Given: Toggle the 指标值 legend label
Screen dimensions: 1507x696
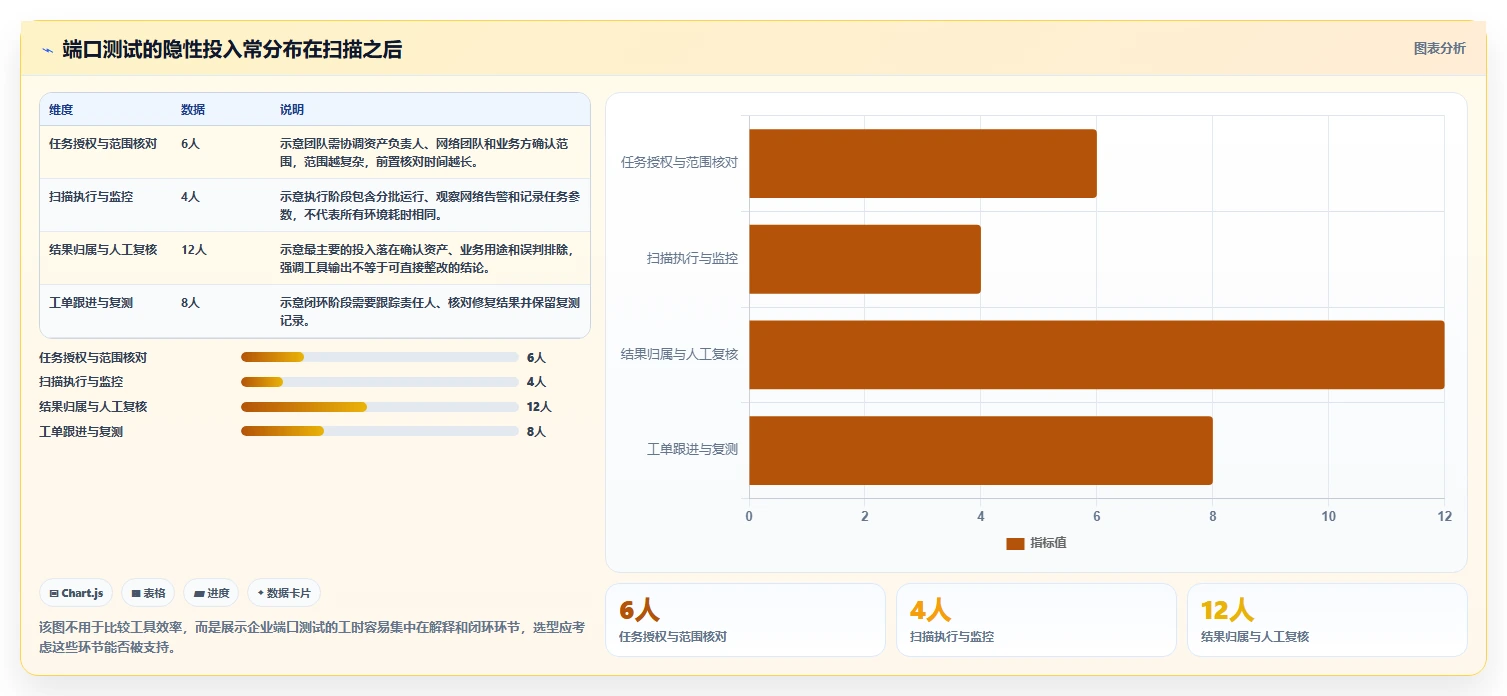Looking at the screenshot, I should (1048, 543).
